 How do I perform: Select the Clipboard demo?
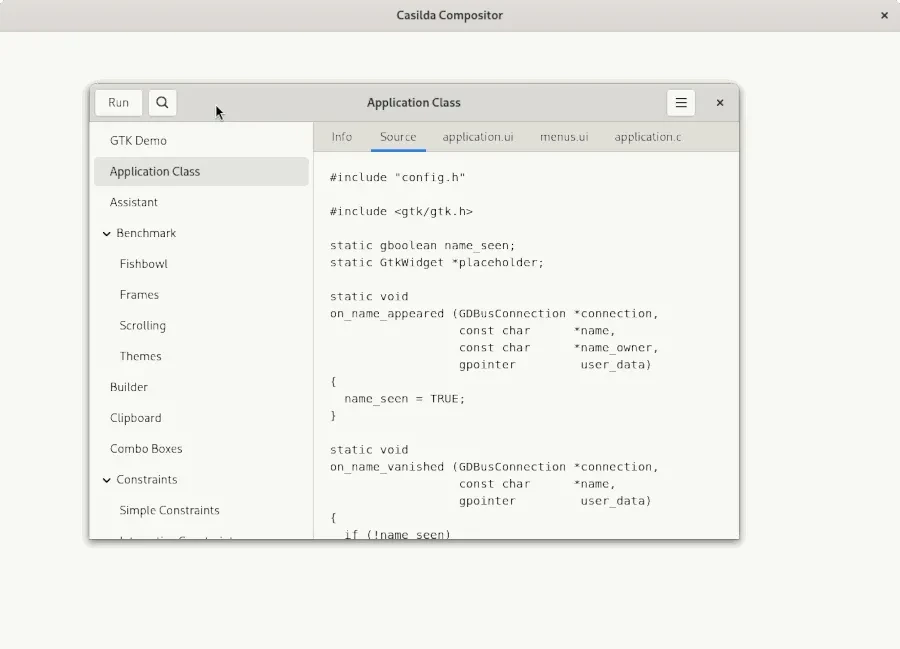[x=135, y=418]
